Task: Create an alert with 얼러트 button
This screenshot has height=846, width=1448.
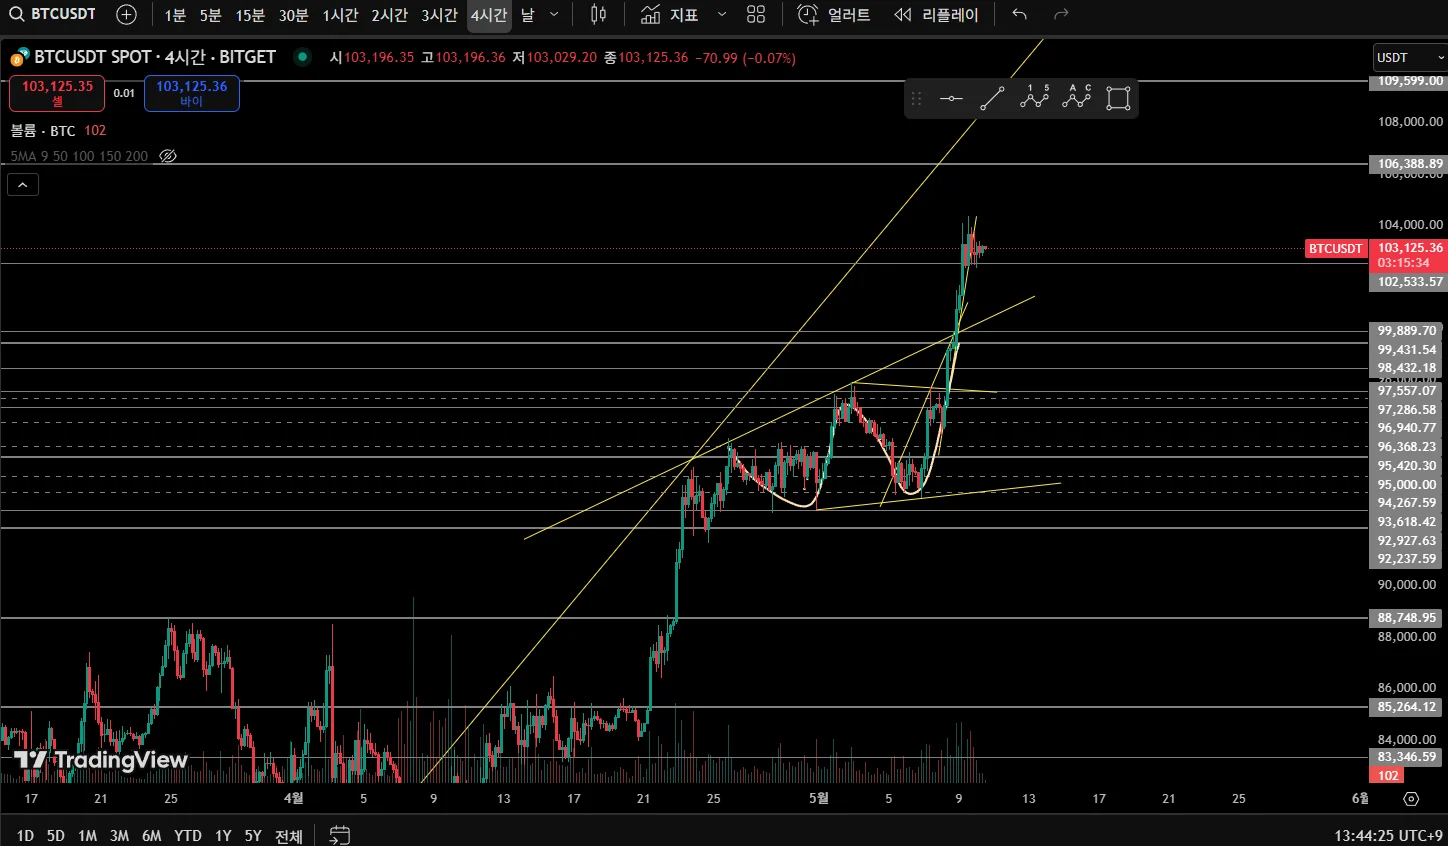Action: (x=834, y=15)
